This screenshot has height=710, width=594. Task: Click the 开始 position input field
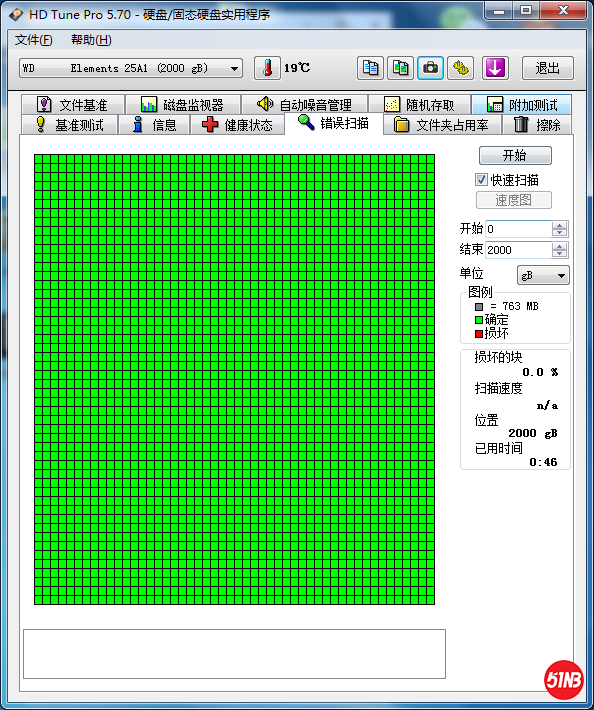click(518, 229)
